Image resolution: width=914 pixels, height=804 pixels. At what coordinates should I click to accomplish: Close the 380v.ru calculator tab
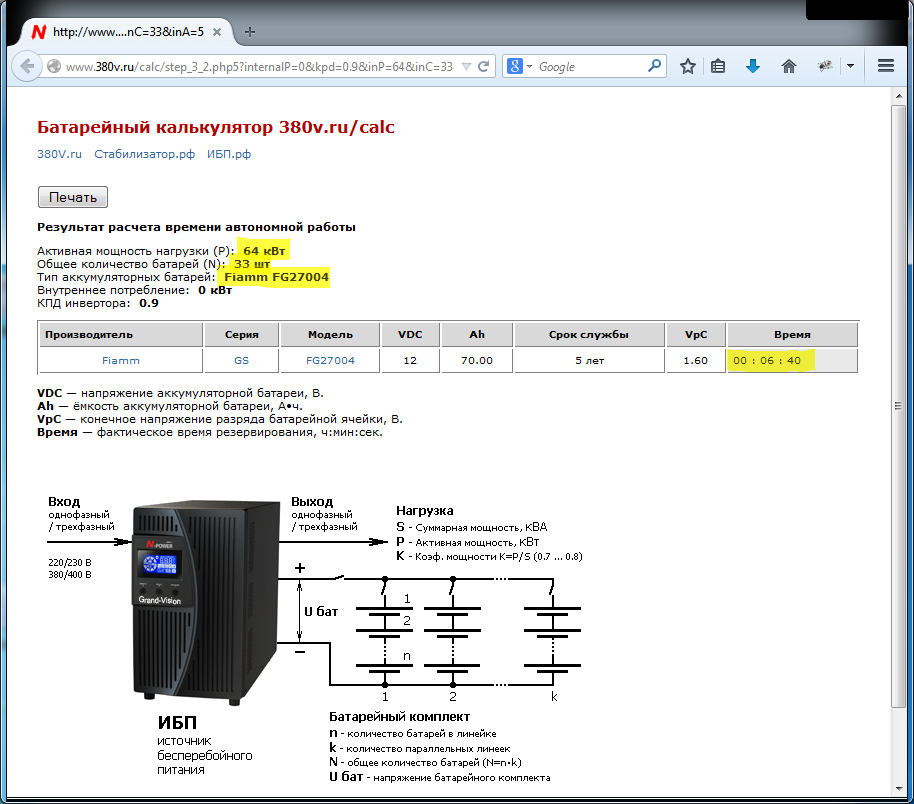[217, 32]
